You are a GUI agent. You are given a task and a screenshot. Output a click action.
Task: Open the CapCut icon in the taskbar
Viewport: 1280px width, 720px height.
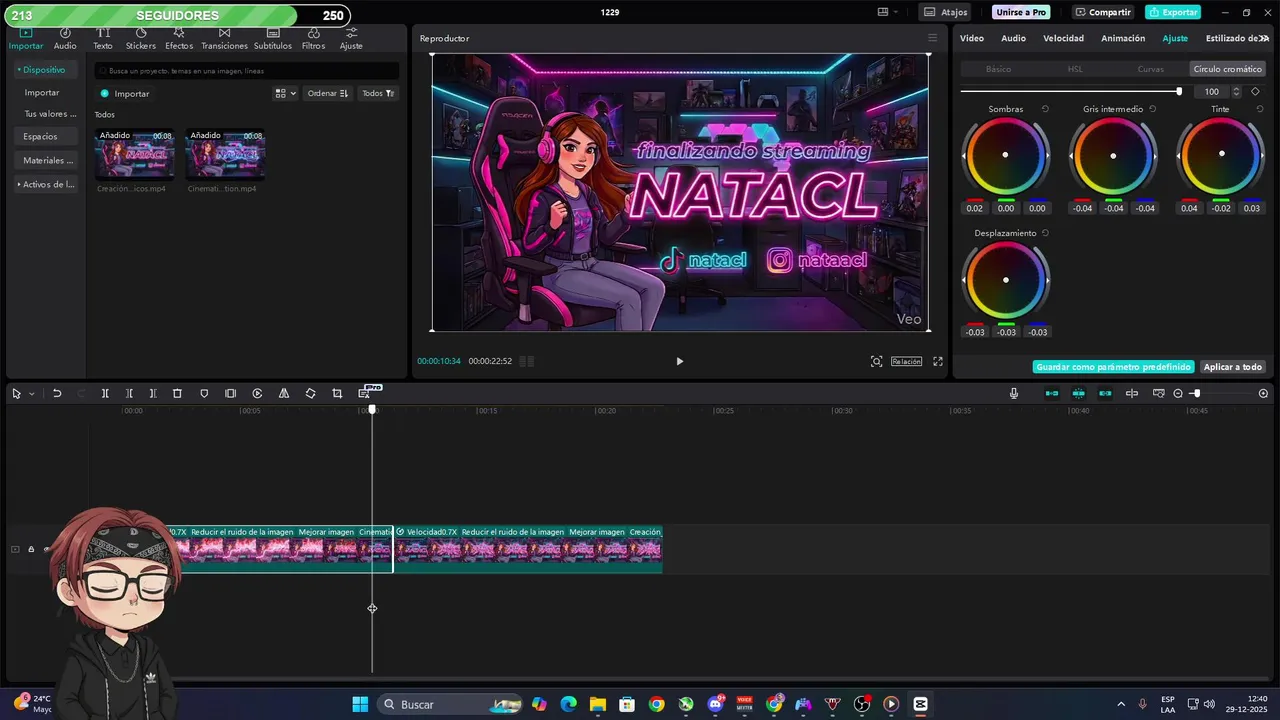pyautogui.click(x=920, y=704)
